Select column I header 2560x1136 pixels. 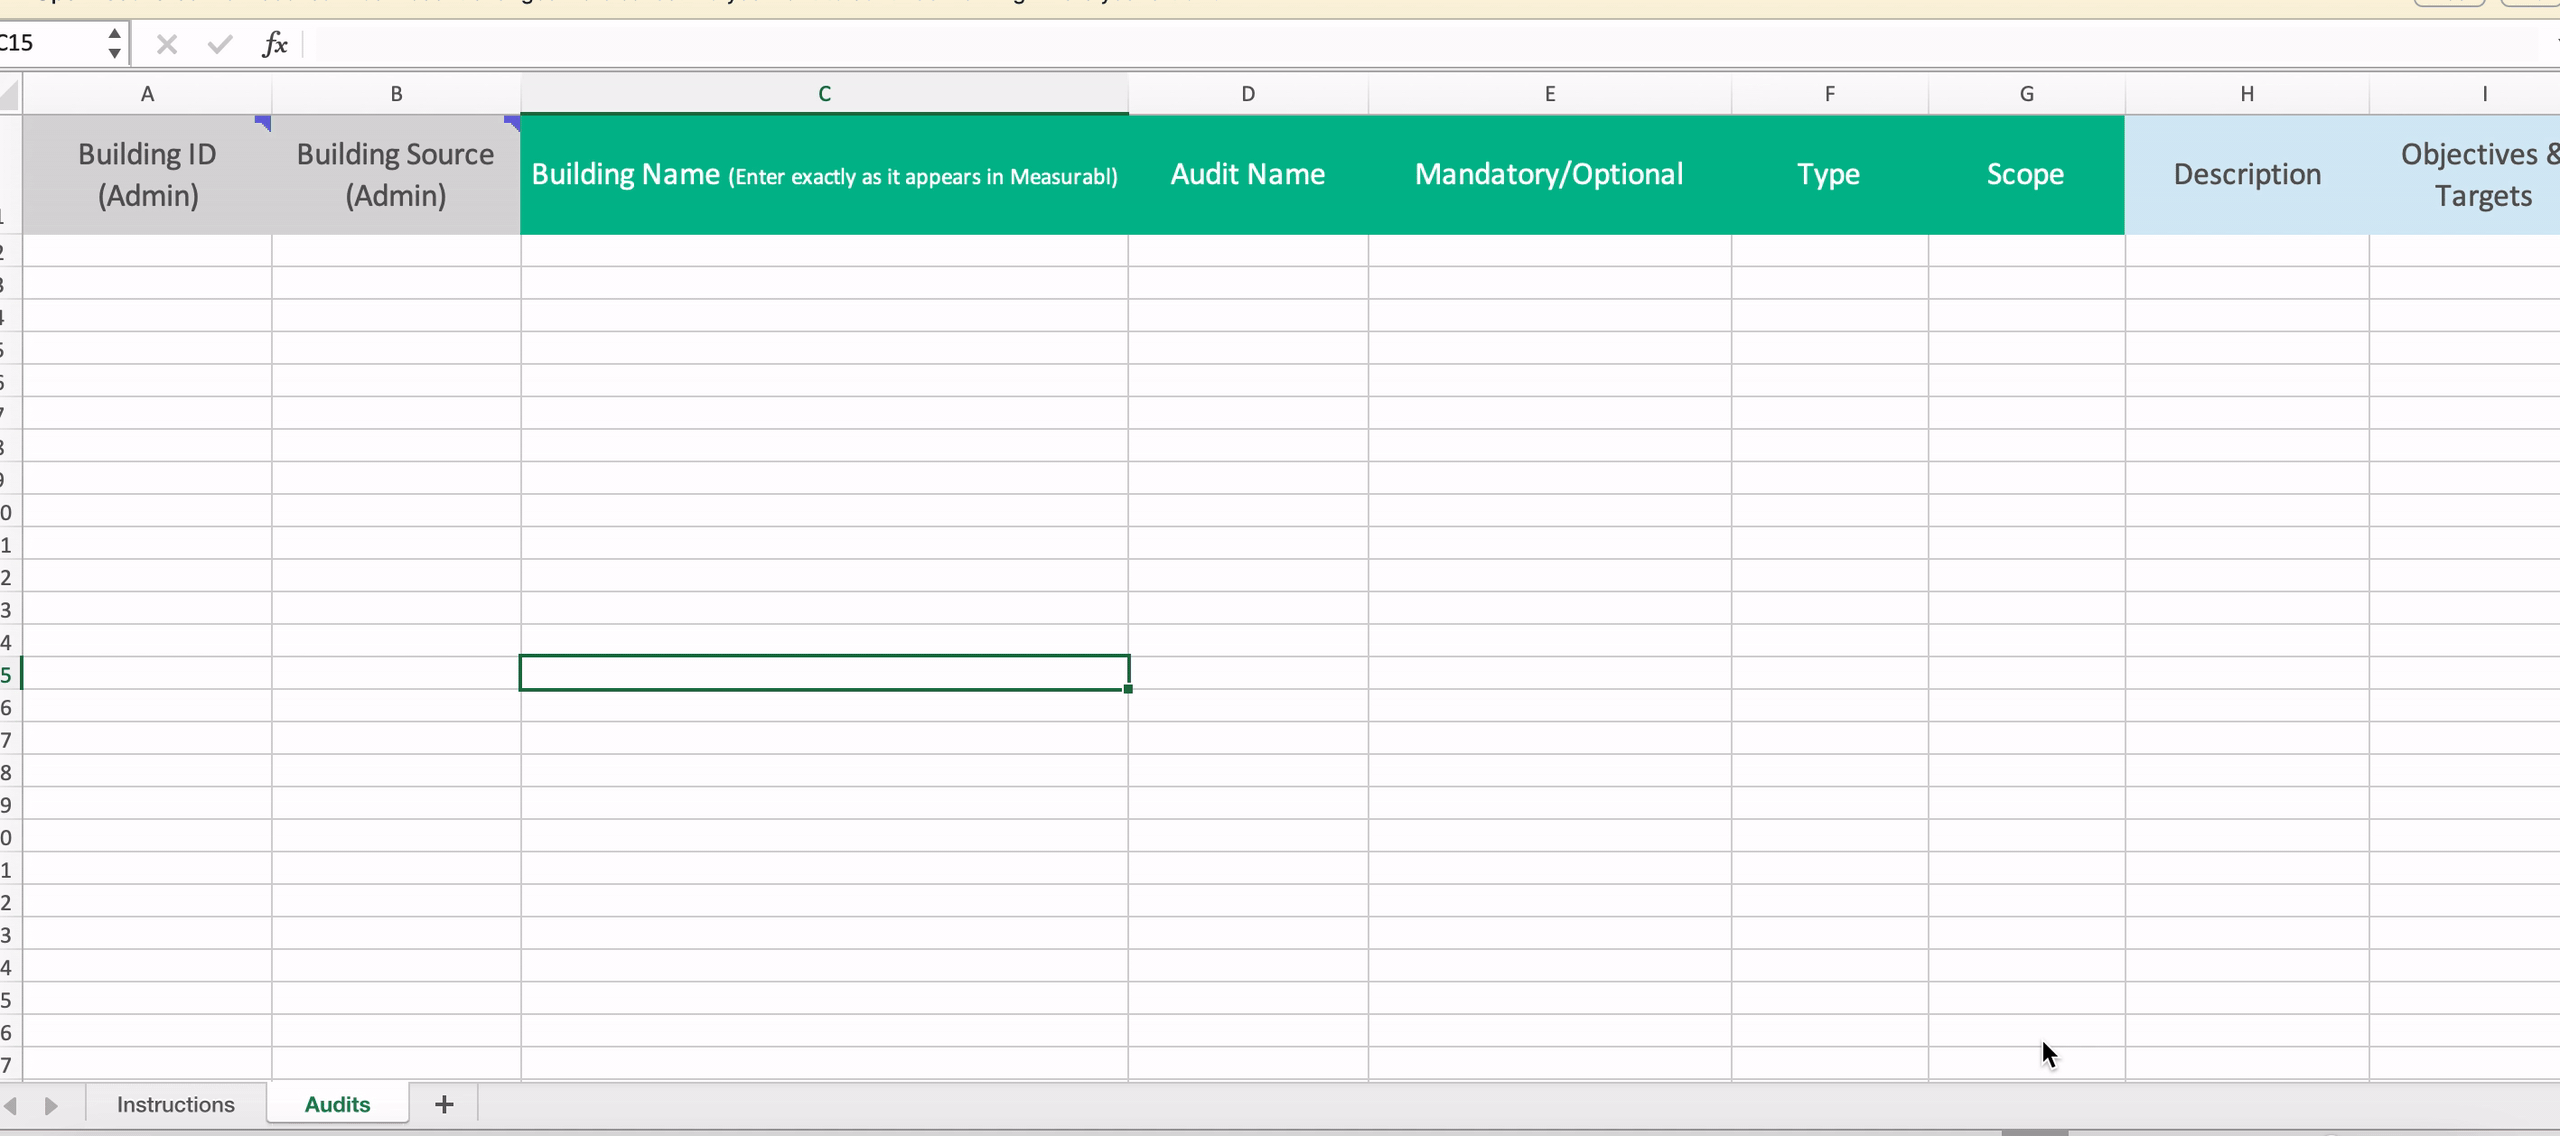point(2465,94)
